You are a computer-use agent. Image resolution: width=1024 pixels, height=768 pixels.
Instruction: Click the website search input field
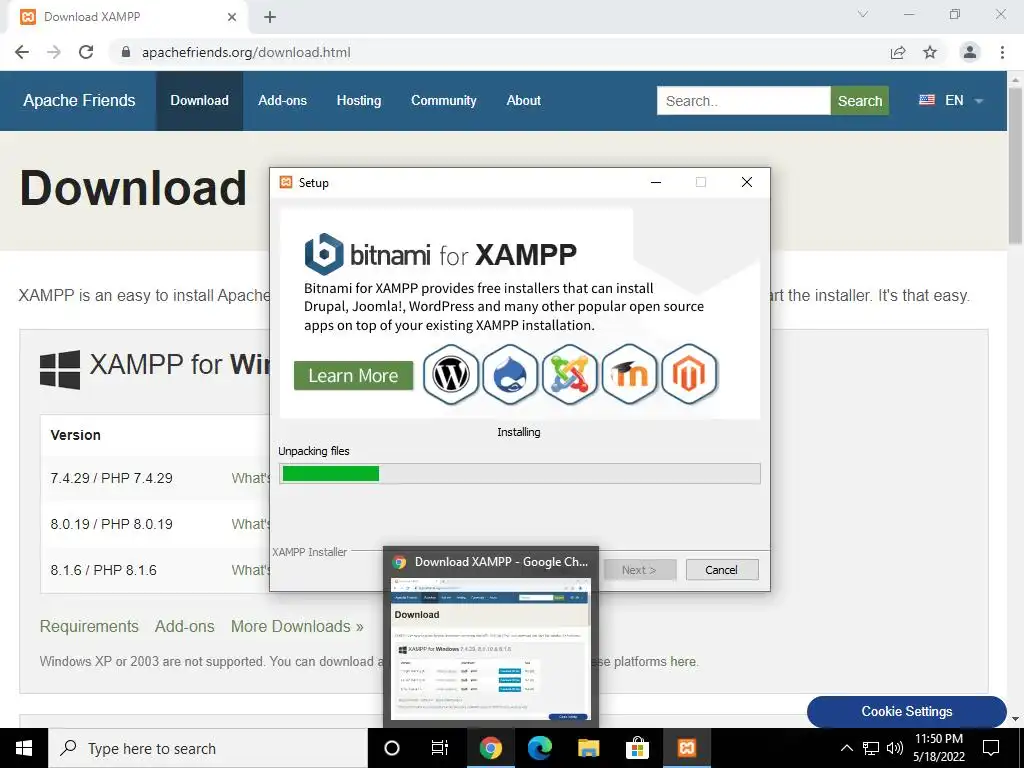coord(743,101)
